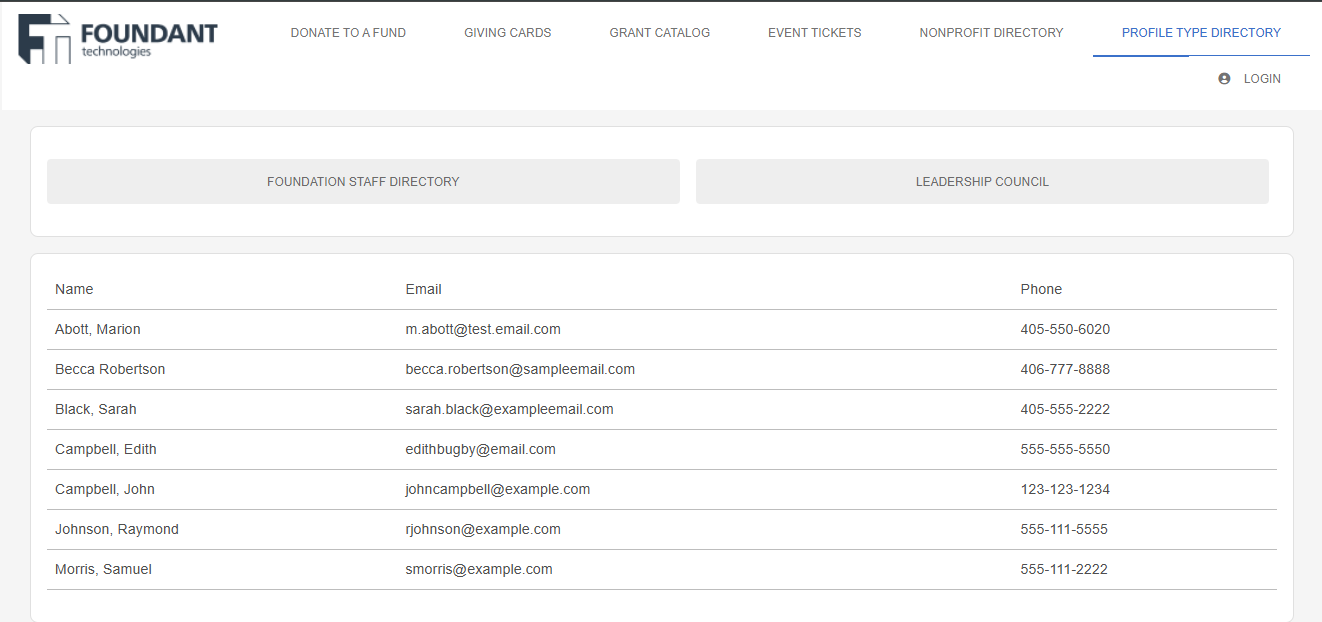Open the GRANT CATALOG section
The height and width of the screenshot is (622, 1322).
click(659, 32)
